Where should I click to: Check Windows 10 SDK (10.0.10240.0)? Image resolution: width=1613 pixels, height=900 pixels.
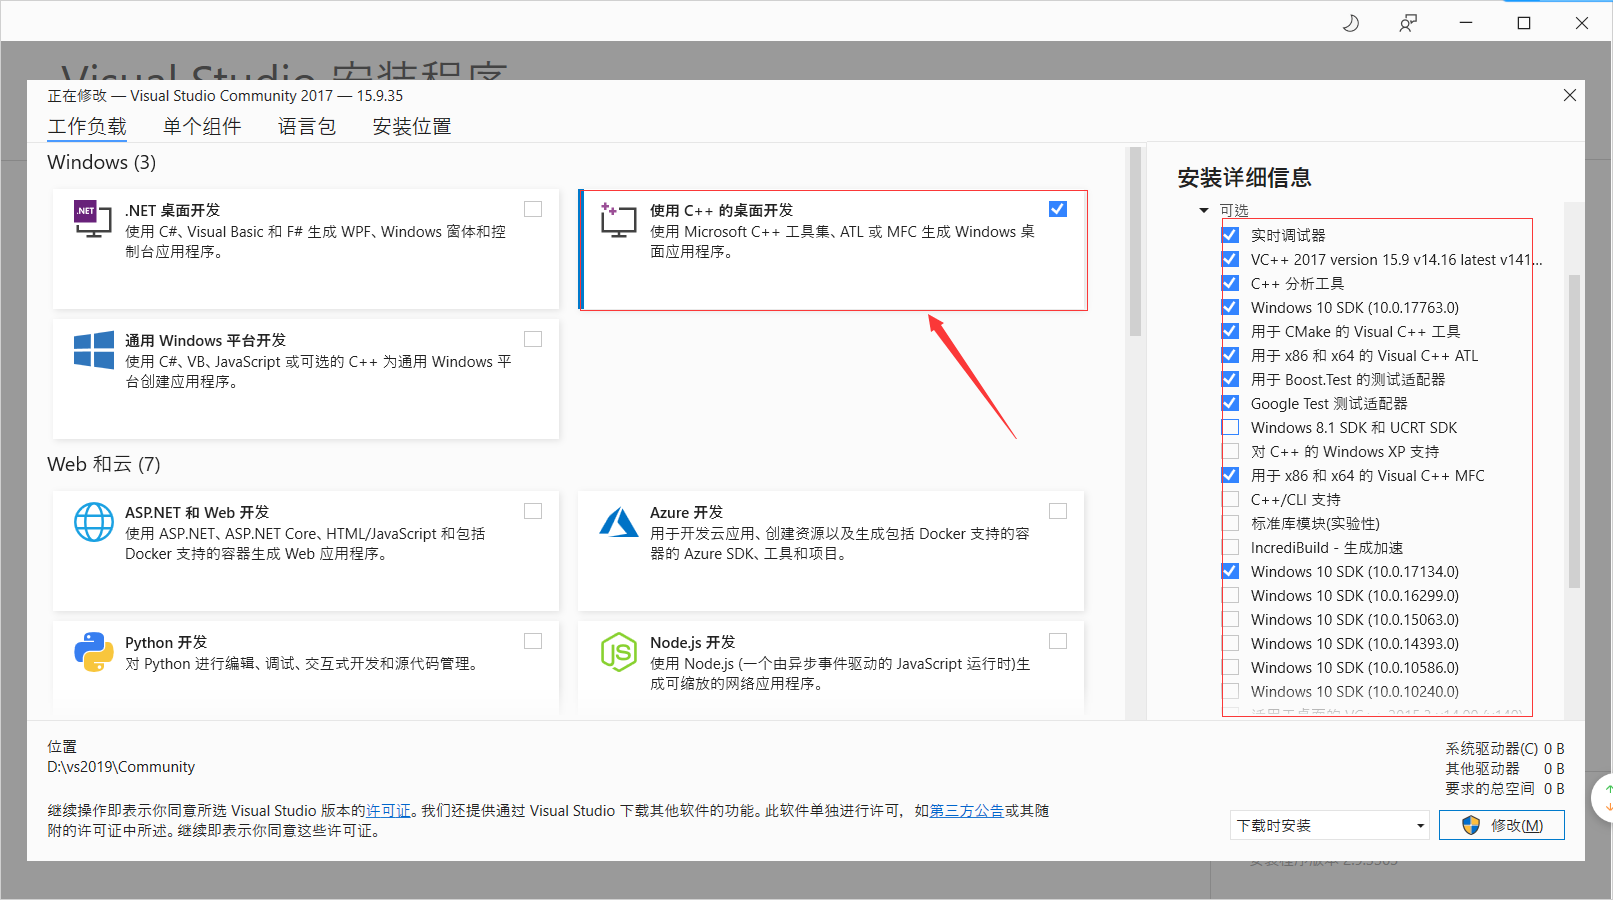(1231, 691)
